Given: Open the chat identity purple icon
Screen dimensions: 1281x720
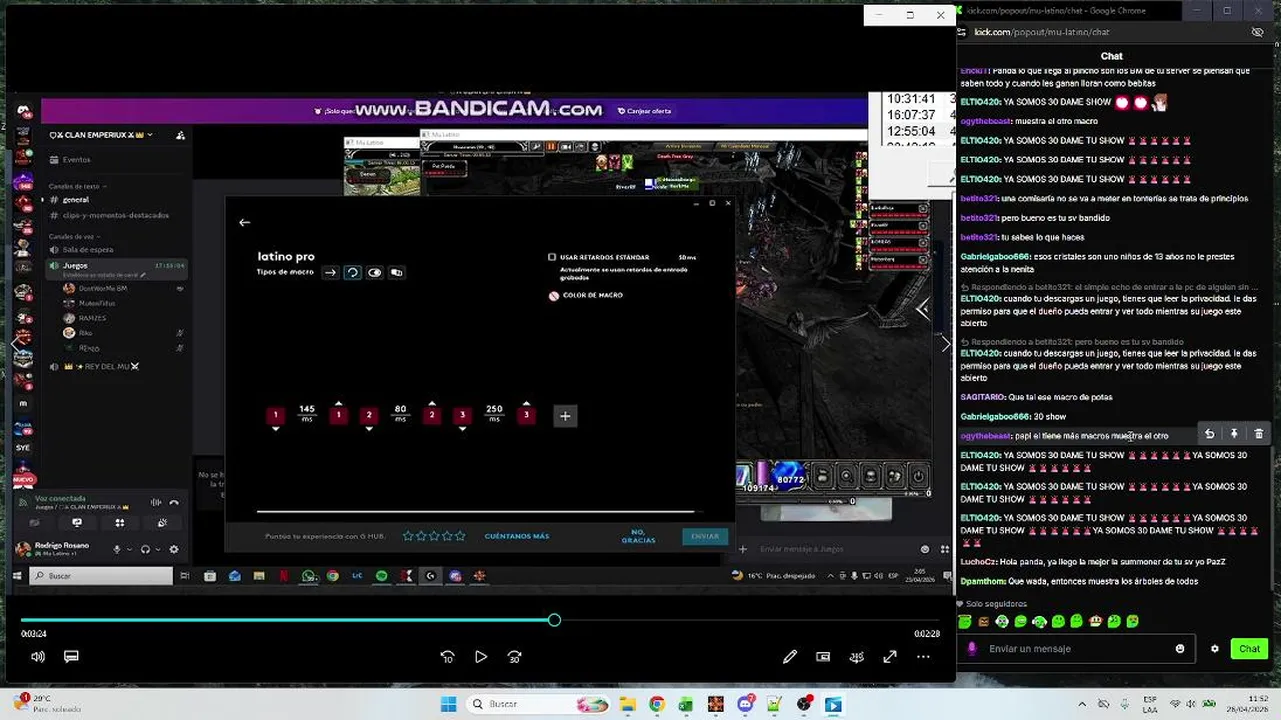Looking at the screenshot, I should (972, 649).
